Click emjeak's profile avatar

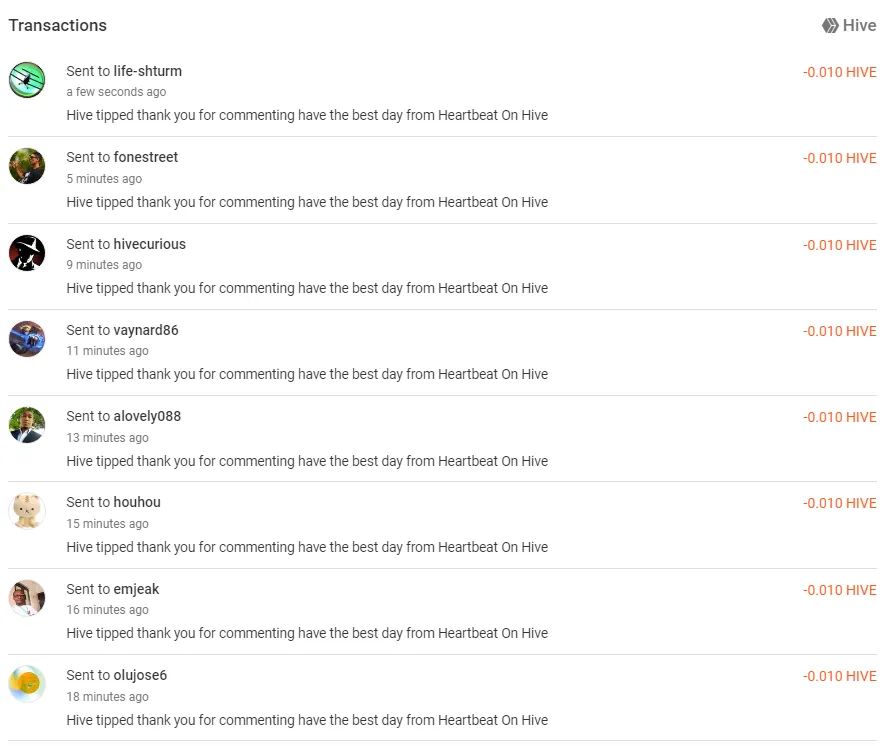click(x=27, y=598)
